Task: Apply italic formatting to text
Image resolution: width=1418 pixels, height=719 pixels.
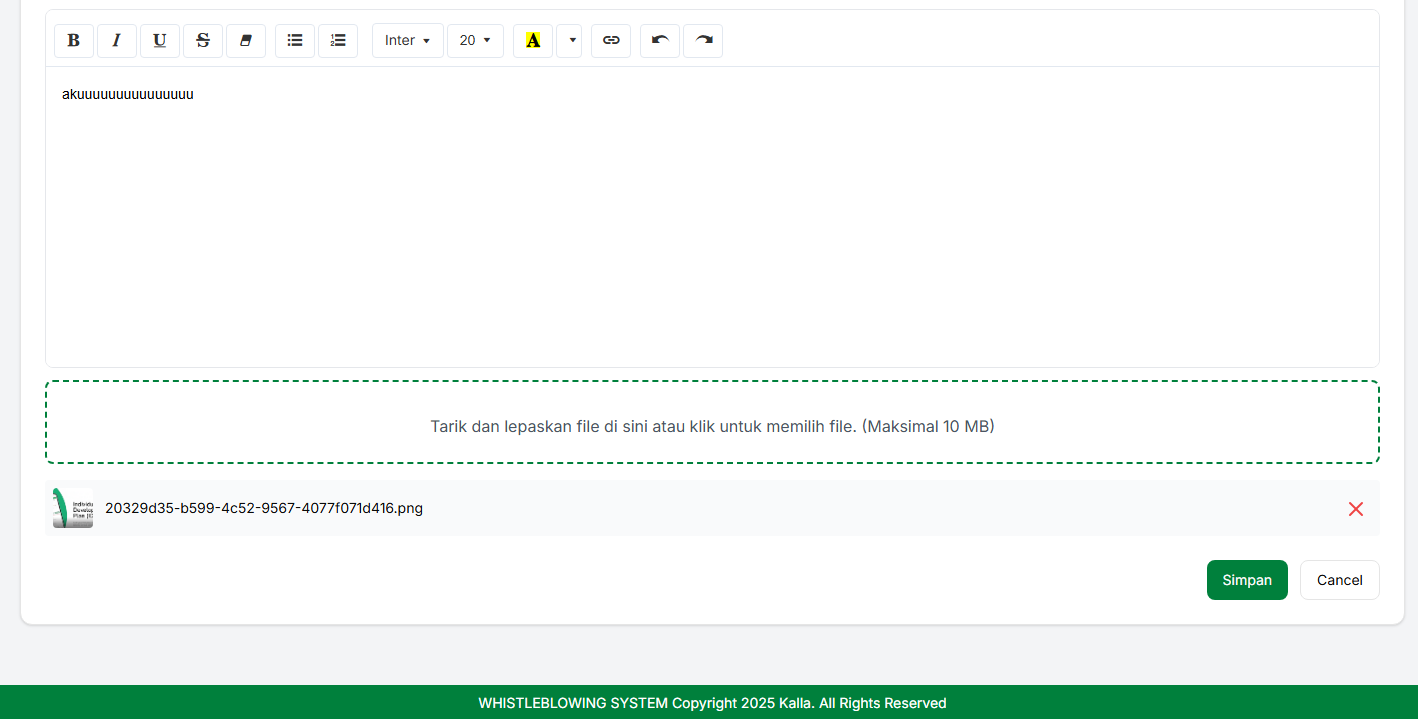Action: point(117,41)
